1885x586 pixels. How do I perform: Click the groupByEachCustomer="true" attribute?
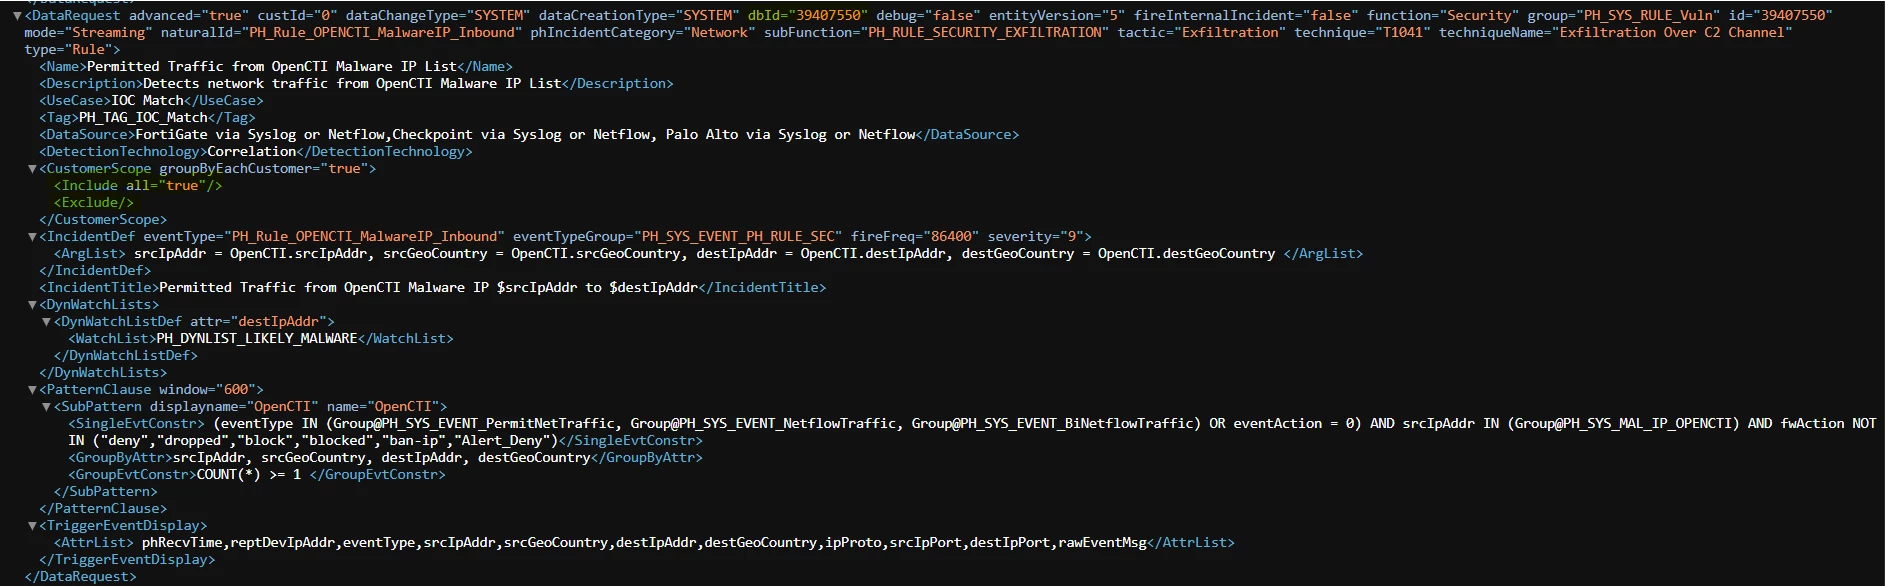tap(263, 168)
